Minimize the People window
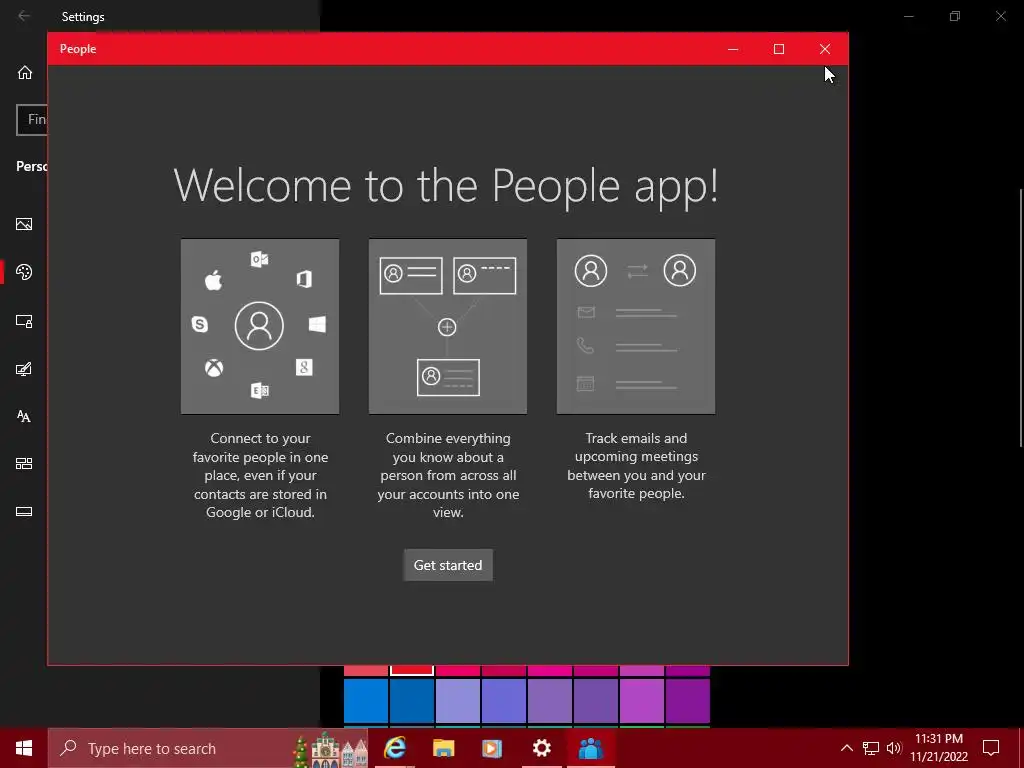 [733, 49]
